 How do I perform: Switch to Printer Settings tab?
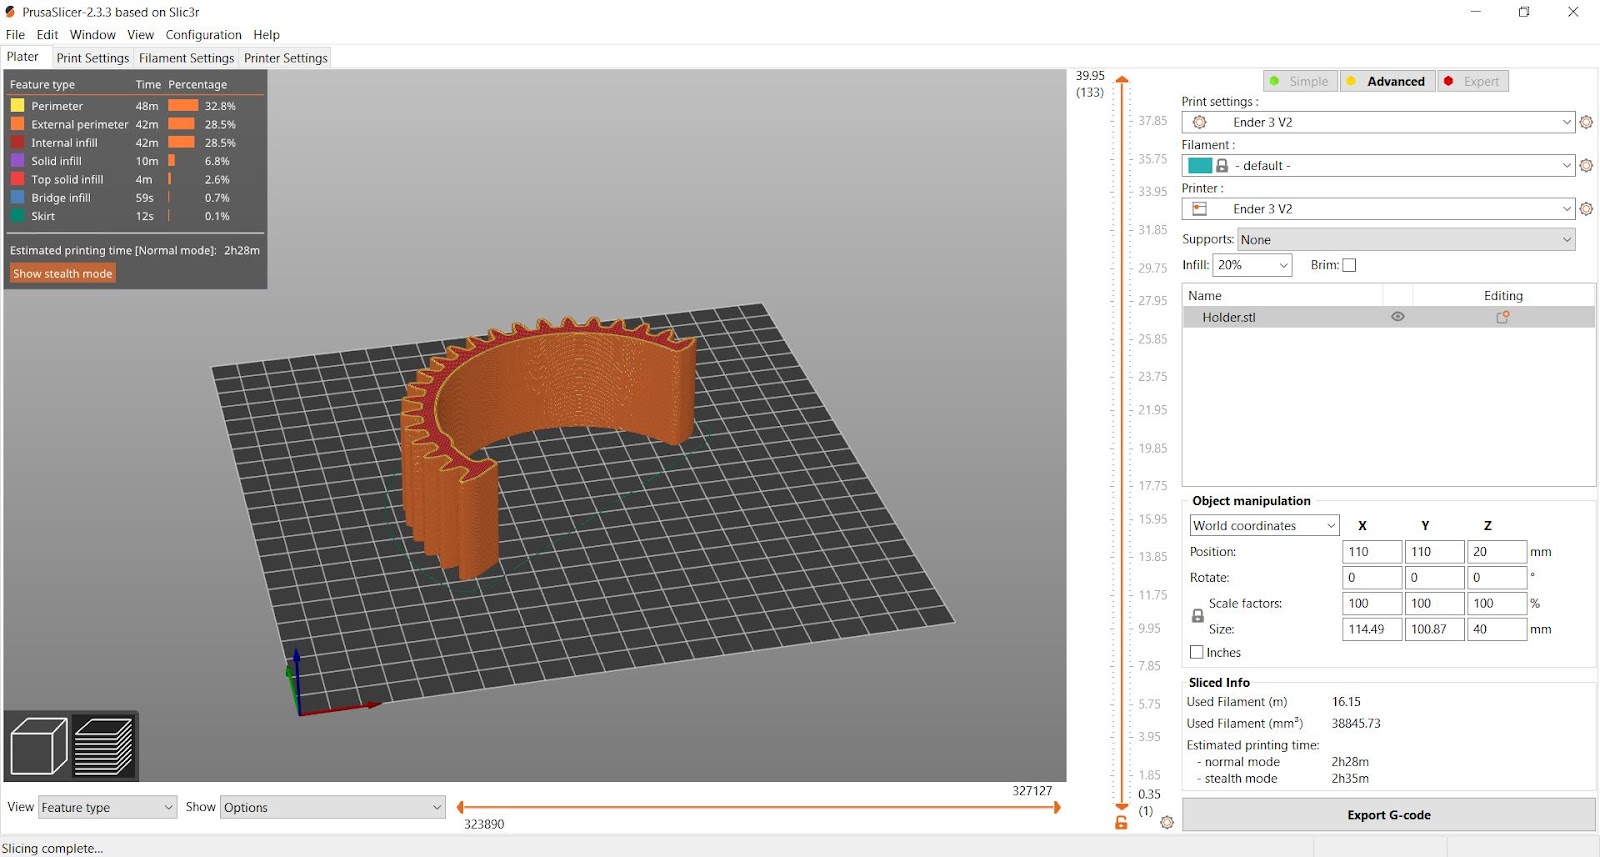tap(286, 58)
